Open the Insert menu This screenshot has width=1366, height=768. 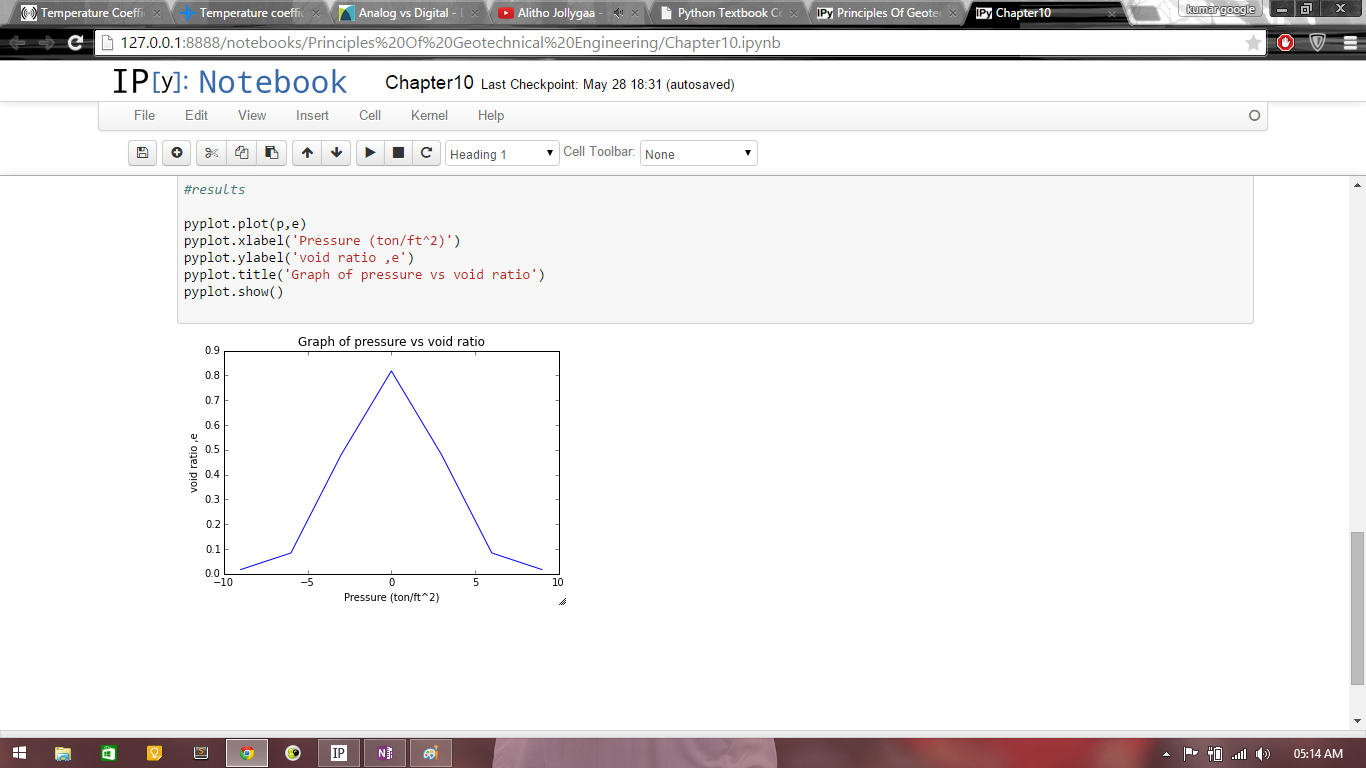(x=312, y=115)
